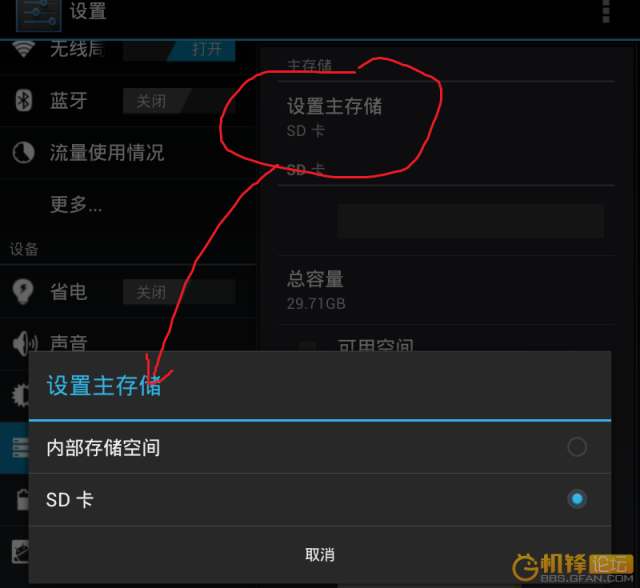The image size is (640, 588).
Task: Tap the Wi-Fi signal icon
Action: (x=23, y=49)
